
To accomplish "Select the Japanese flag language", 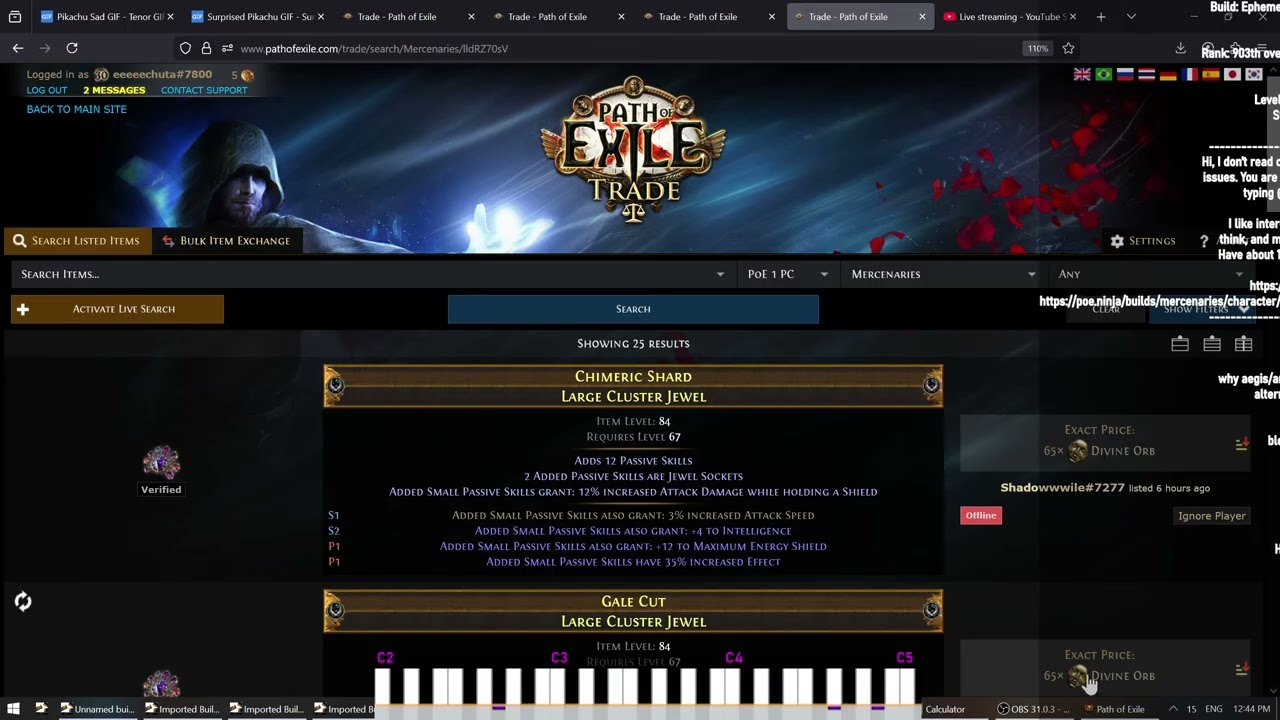I will [x=1232, y=75].
